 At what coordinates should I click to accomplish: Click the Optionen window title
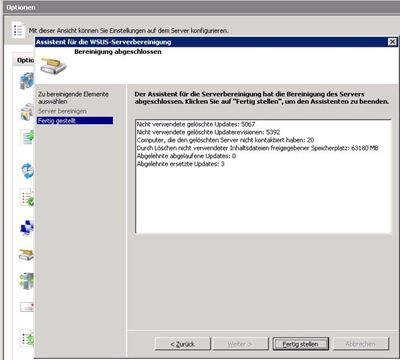pyautogui.click(x=21, y=7)
